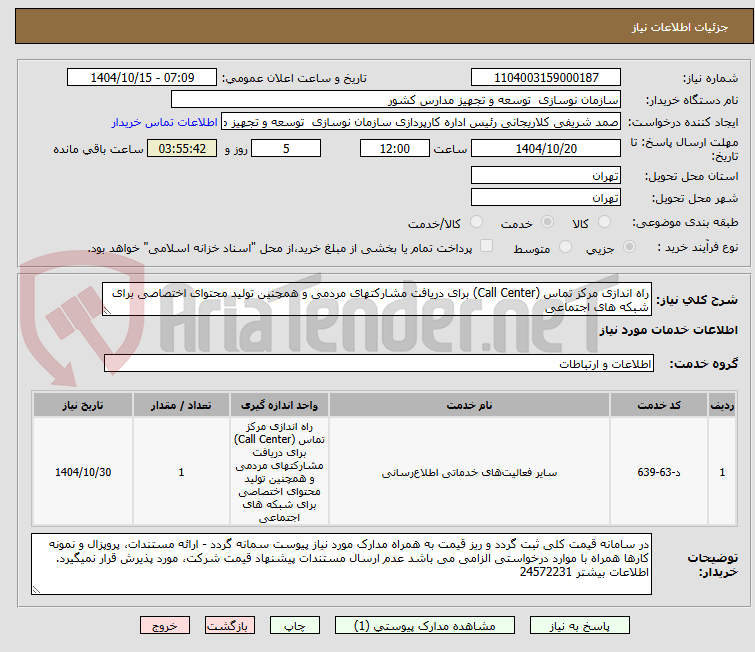Open مشاهده مدارک پیوستی (1) attachments
This screenshot has height=652, width=755.
coord(425,626)
